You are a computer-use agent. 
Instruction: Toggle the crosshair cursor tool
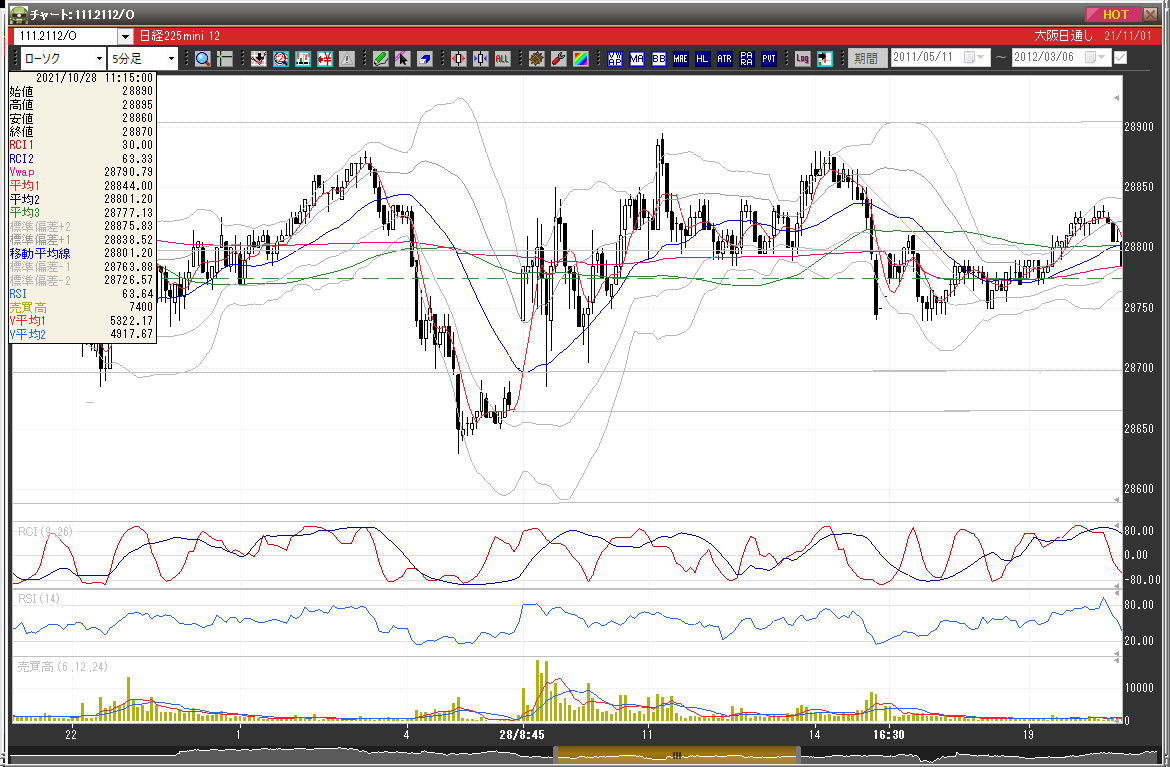(x=225, y=58)
